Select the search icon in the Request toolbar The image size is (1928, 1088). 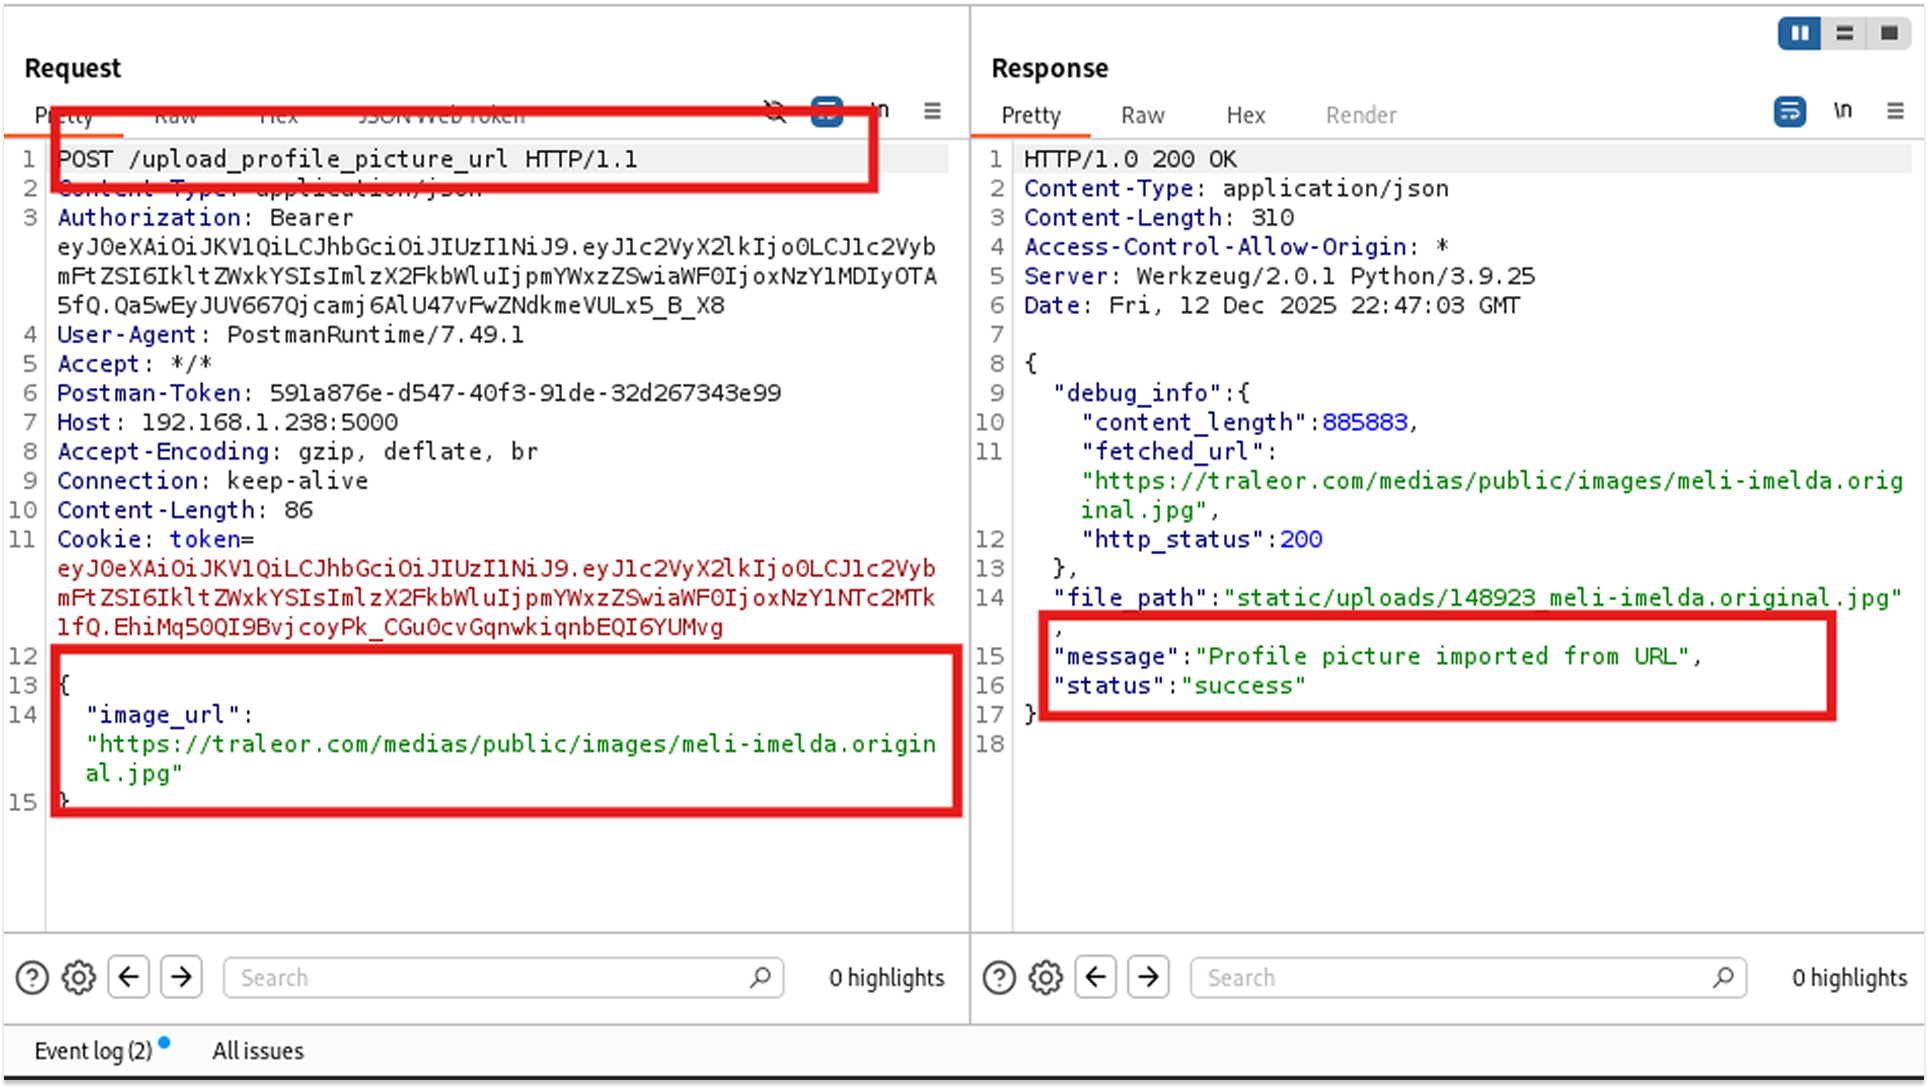[x=774, y=111]
